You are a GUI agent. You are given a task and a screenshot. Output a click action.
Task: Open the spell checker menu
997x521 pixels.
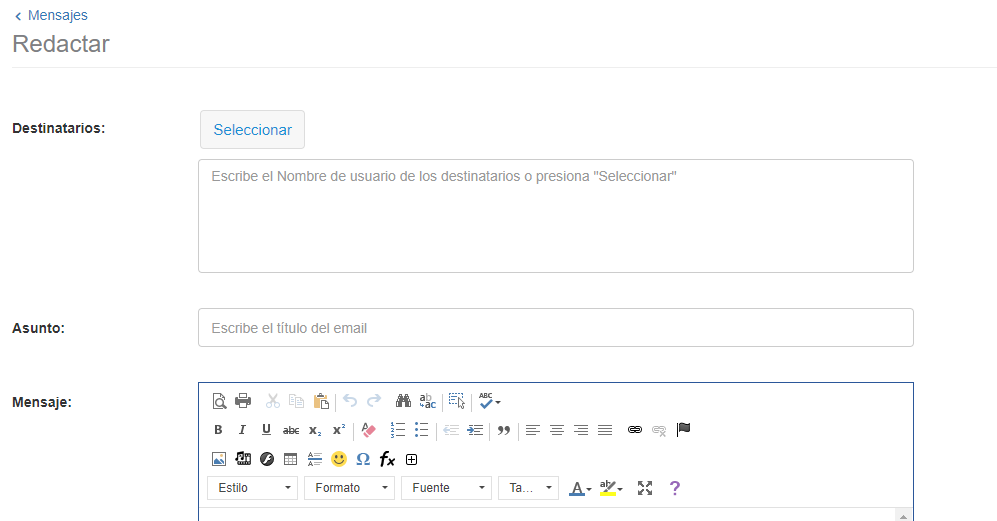pos(489,401)
